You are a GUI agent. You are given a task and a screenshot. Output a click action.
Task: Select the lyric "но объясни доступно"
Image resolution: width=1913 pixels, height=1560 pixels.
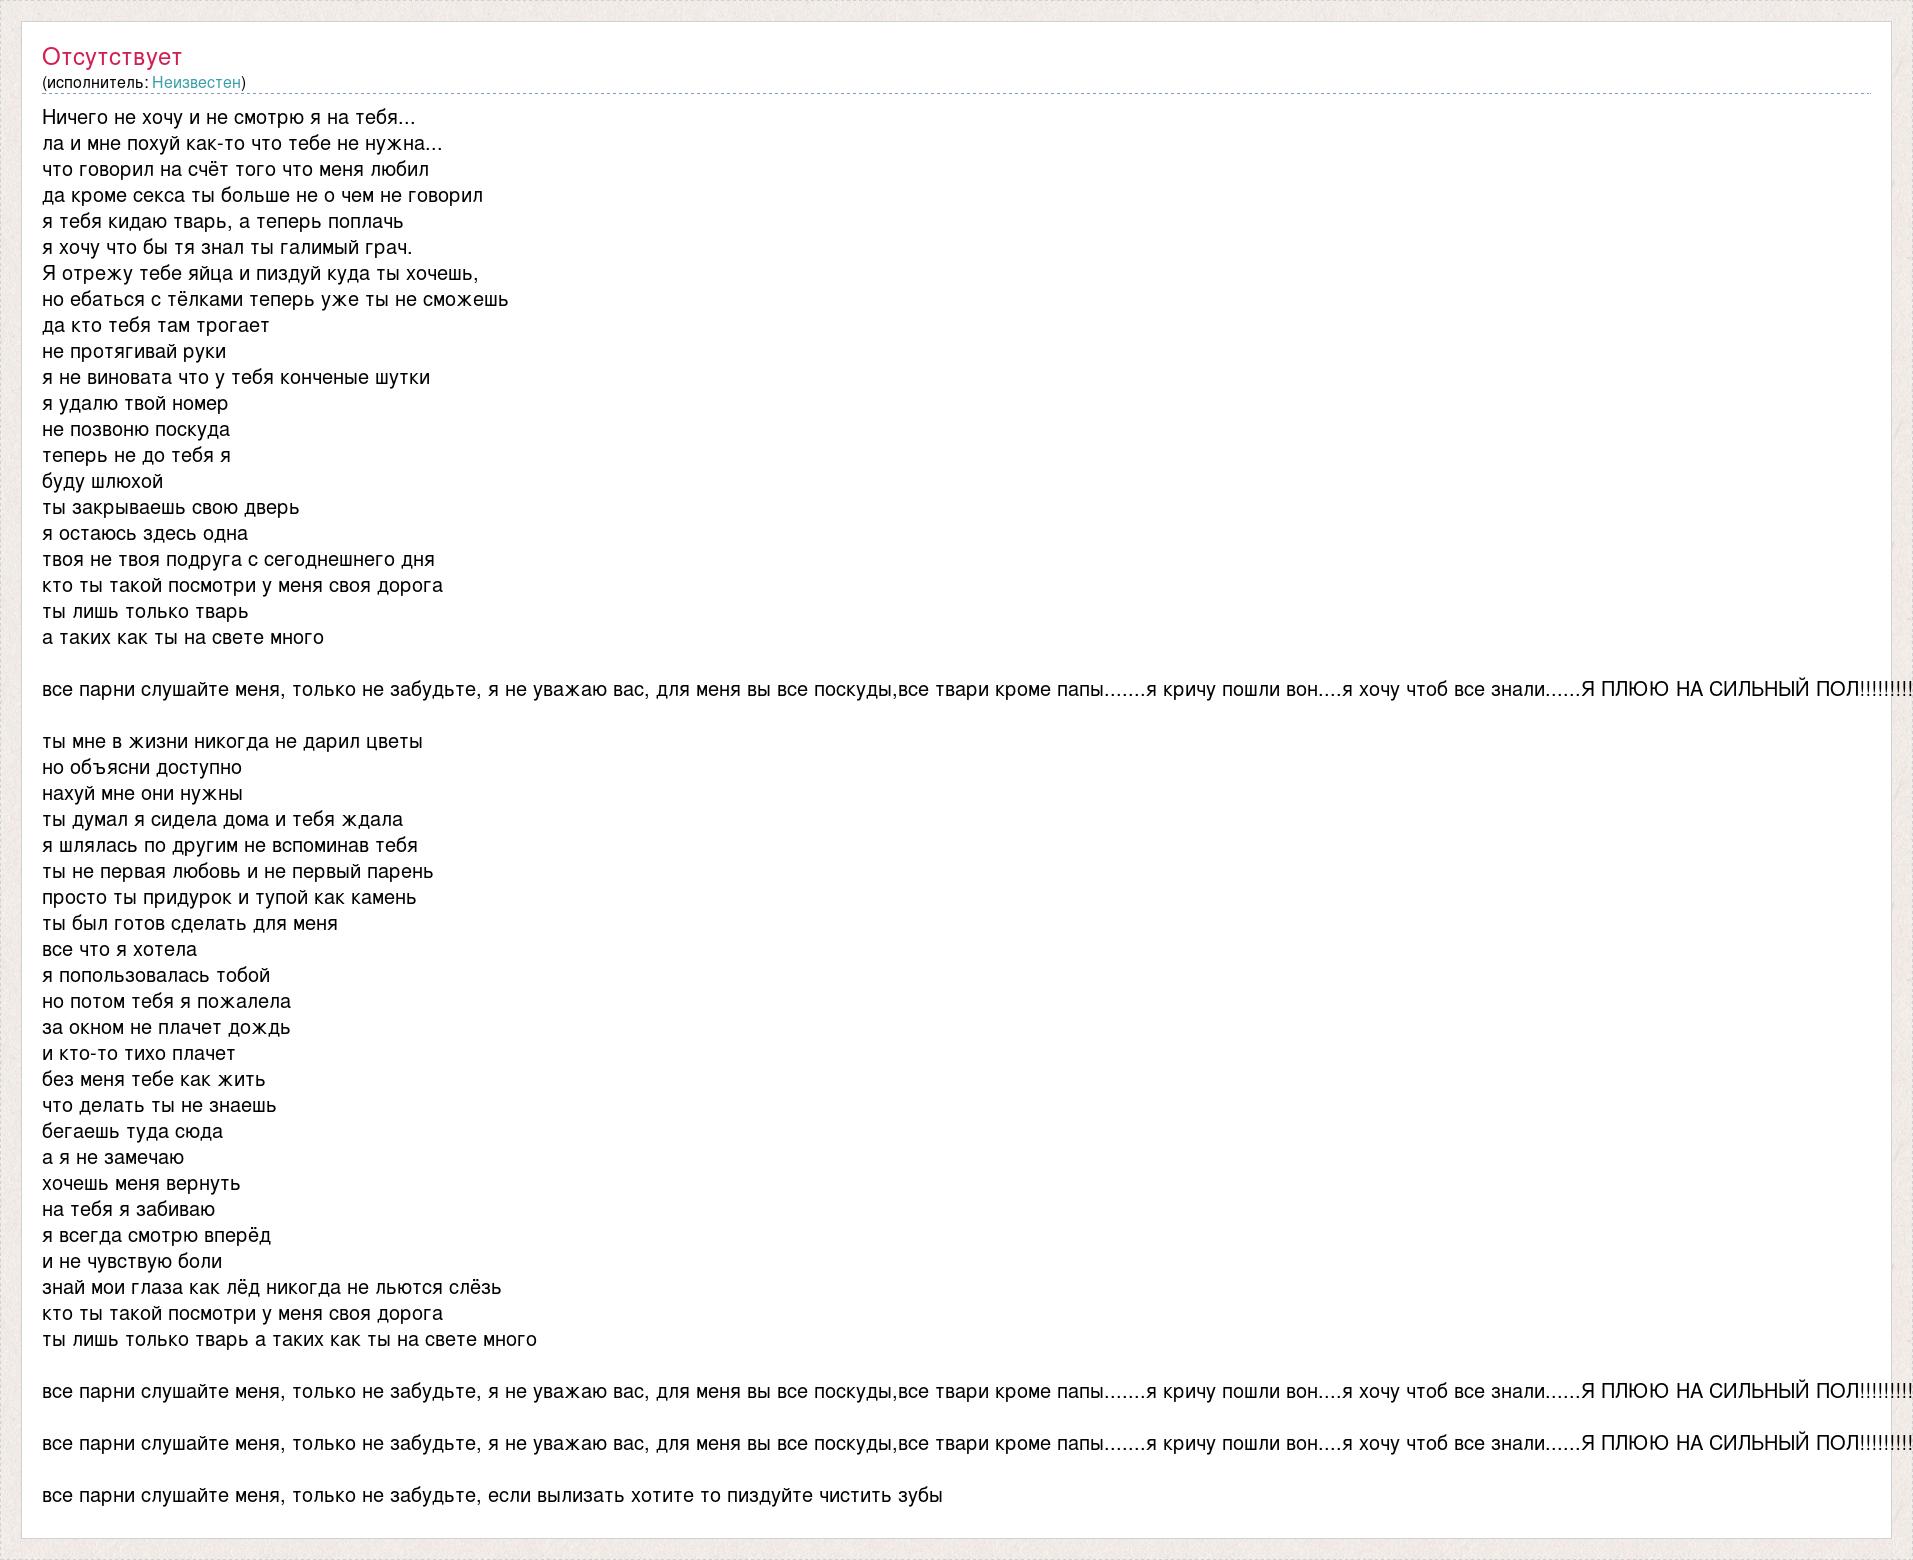coord(142,767)
